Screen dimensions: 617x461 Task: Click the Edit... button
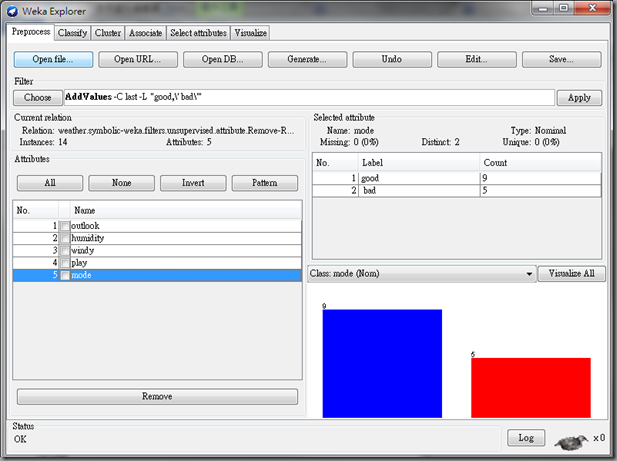point(477,59)
